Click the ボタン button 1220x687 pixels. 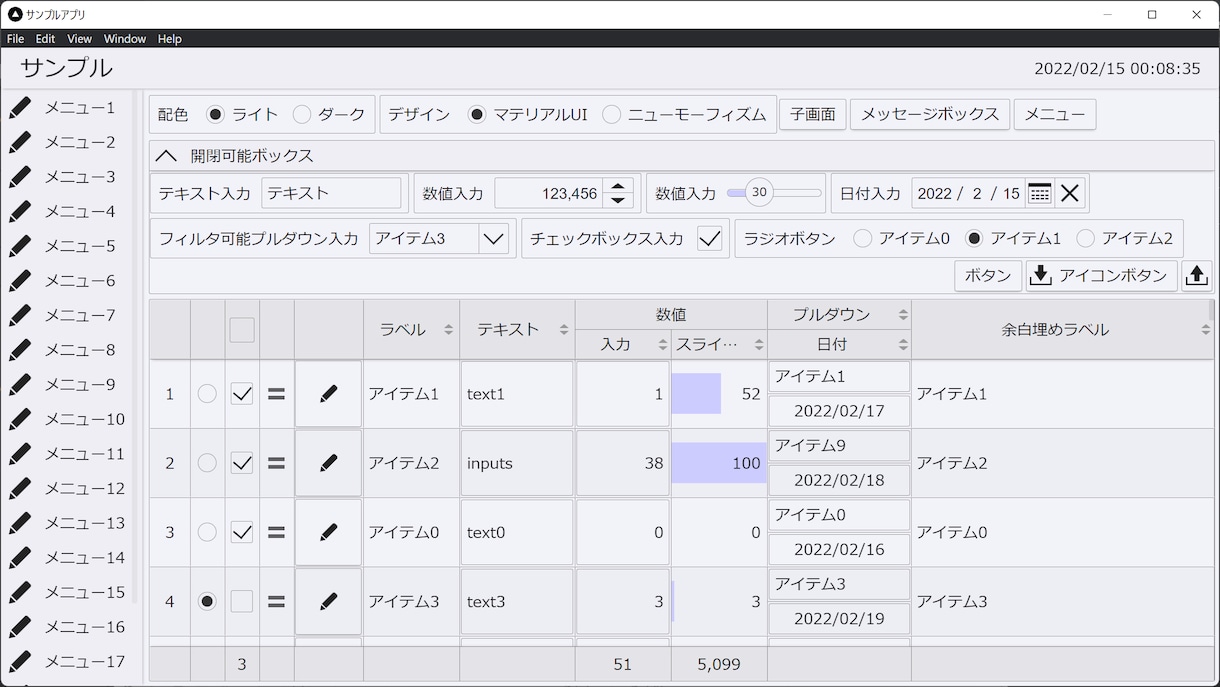click(988, 276)
